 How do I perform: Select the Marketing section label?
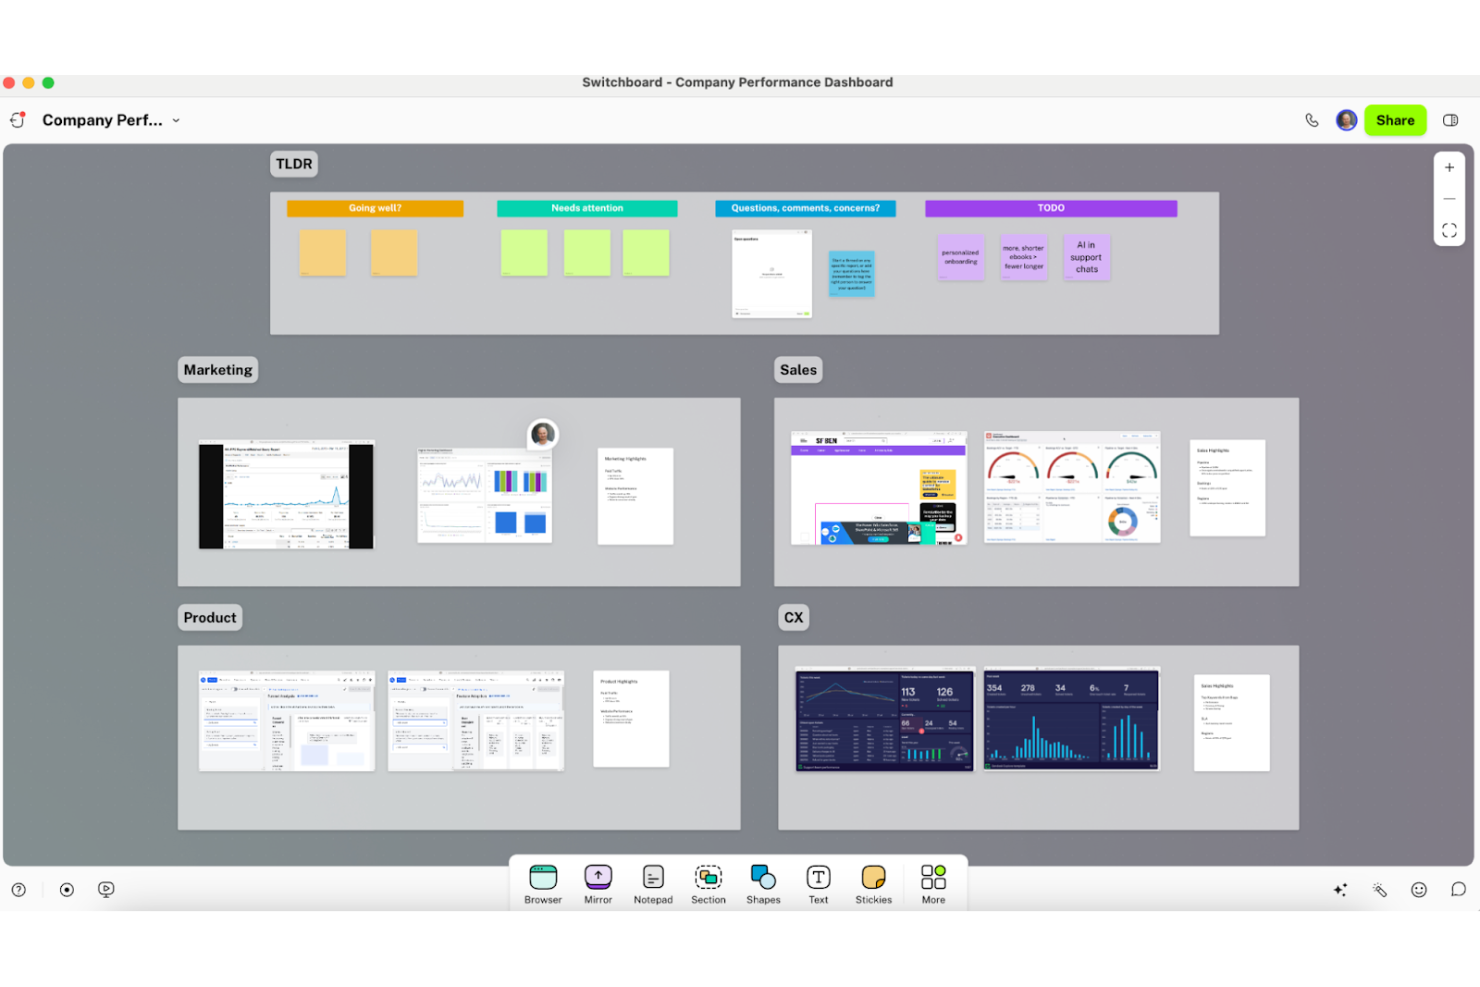pos(218,370)
